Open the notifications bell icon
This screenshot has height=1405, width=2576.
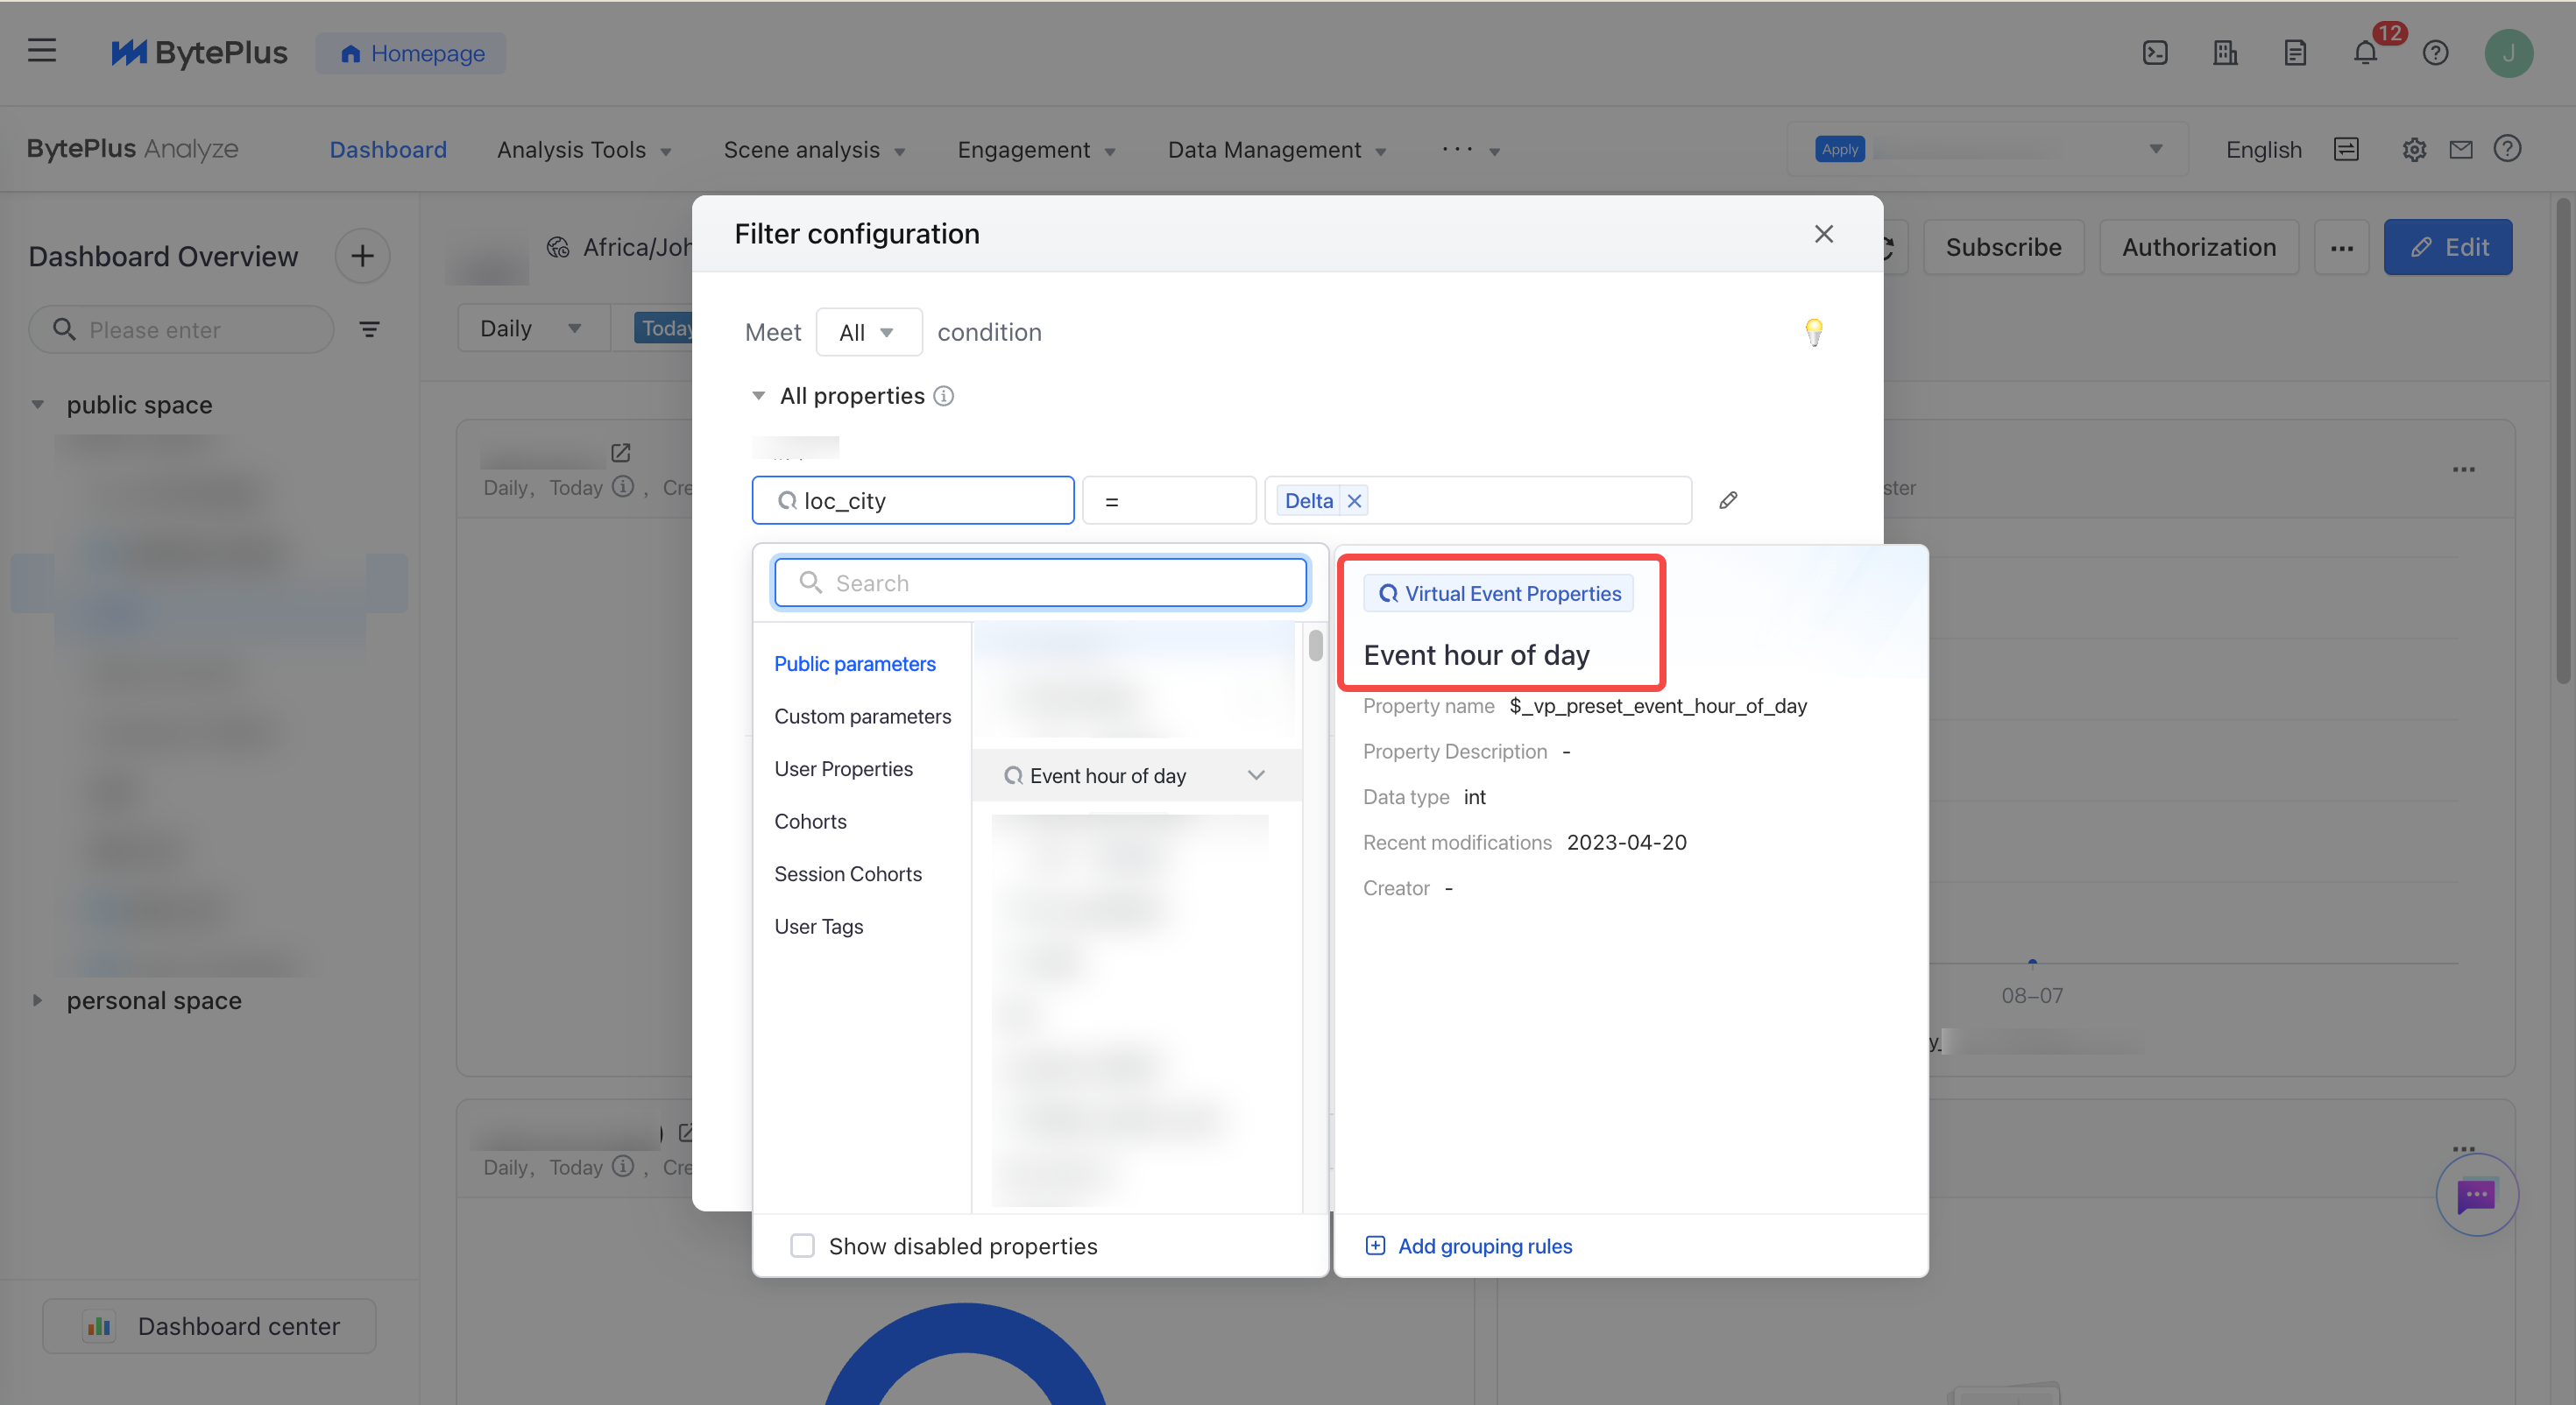click(2365, 53)
